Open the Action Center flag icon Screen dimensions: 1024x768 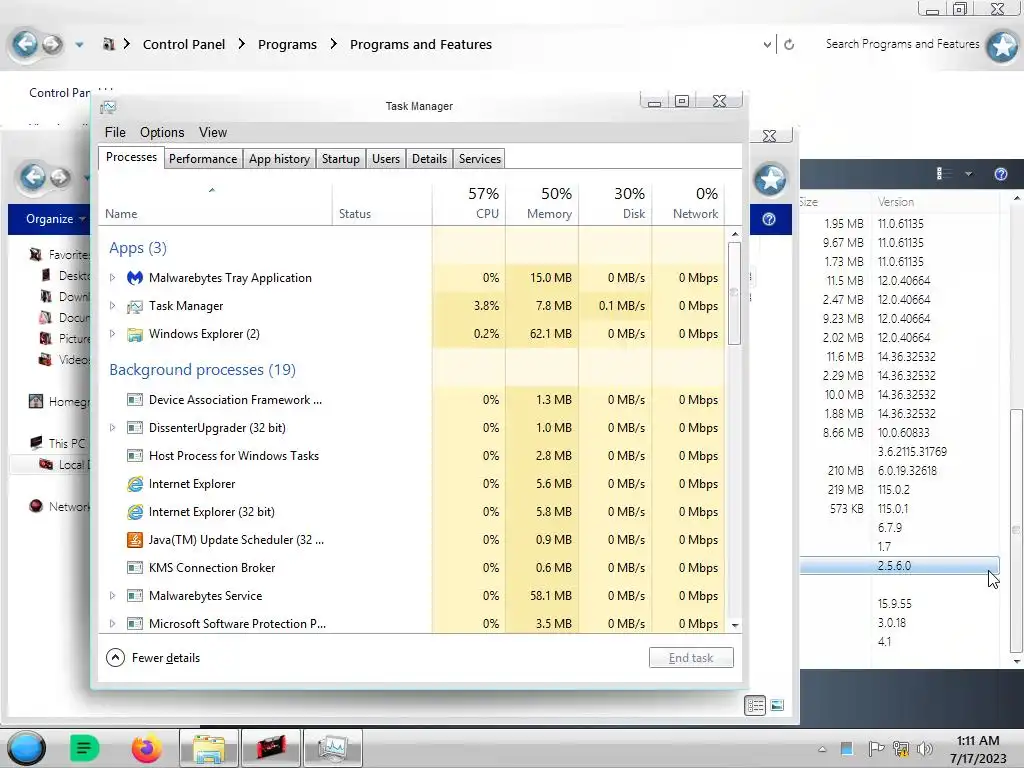coord(876,749)
